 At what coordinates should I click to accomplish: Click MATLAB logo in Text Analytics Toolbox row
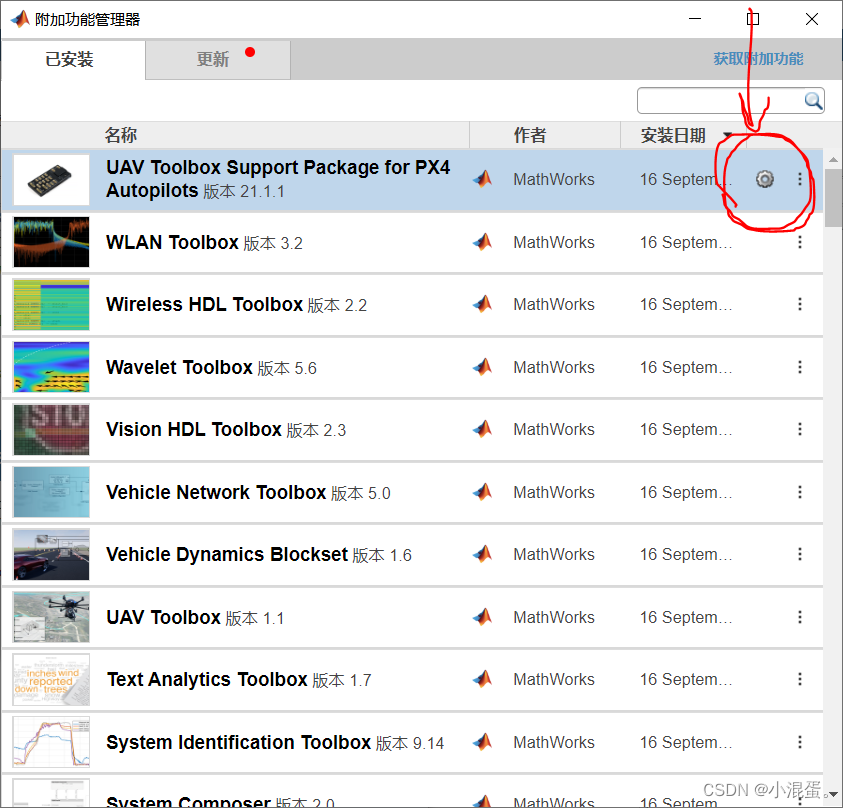click(483, 679)
